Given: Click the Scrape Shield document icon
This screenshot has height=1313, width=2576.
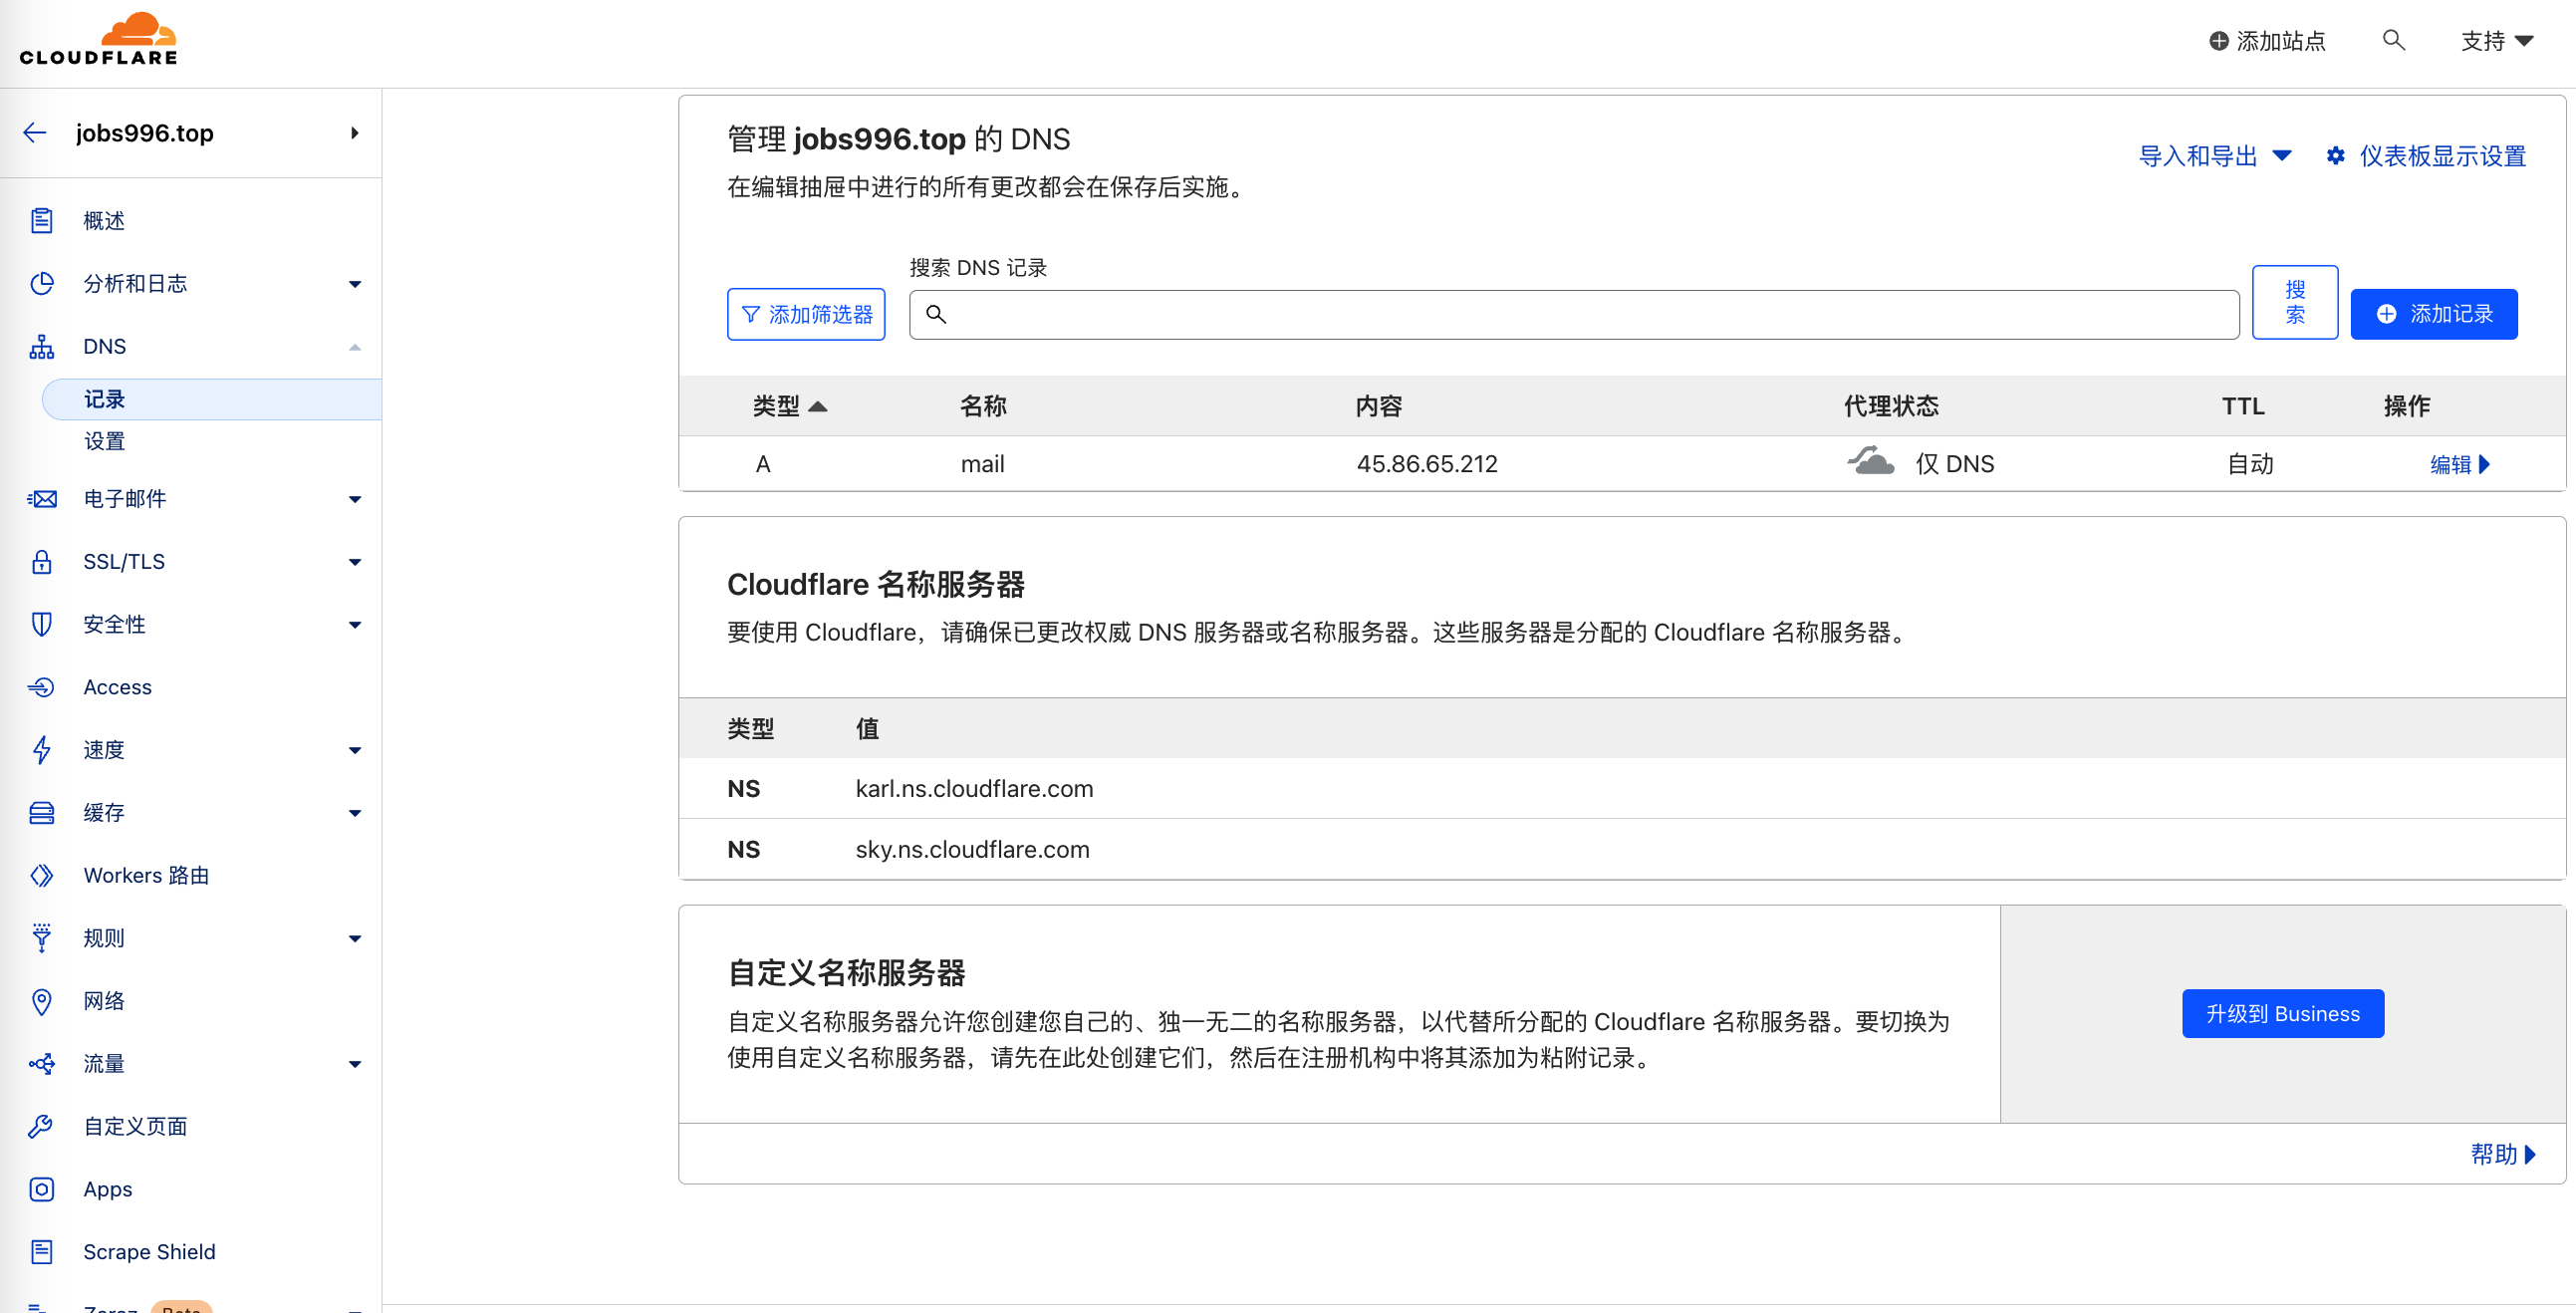Looking at the screenshot, I should (x=41, y=1252).
